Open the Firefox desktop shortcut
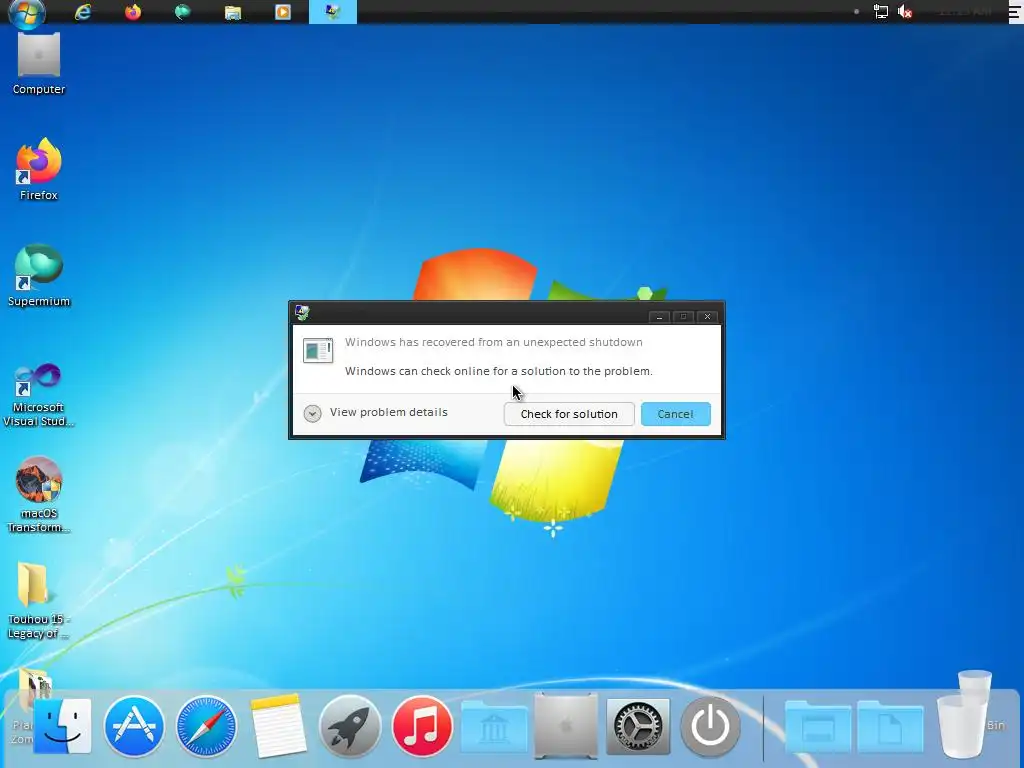1024x768 pixels. click(39, 169)
